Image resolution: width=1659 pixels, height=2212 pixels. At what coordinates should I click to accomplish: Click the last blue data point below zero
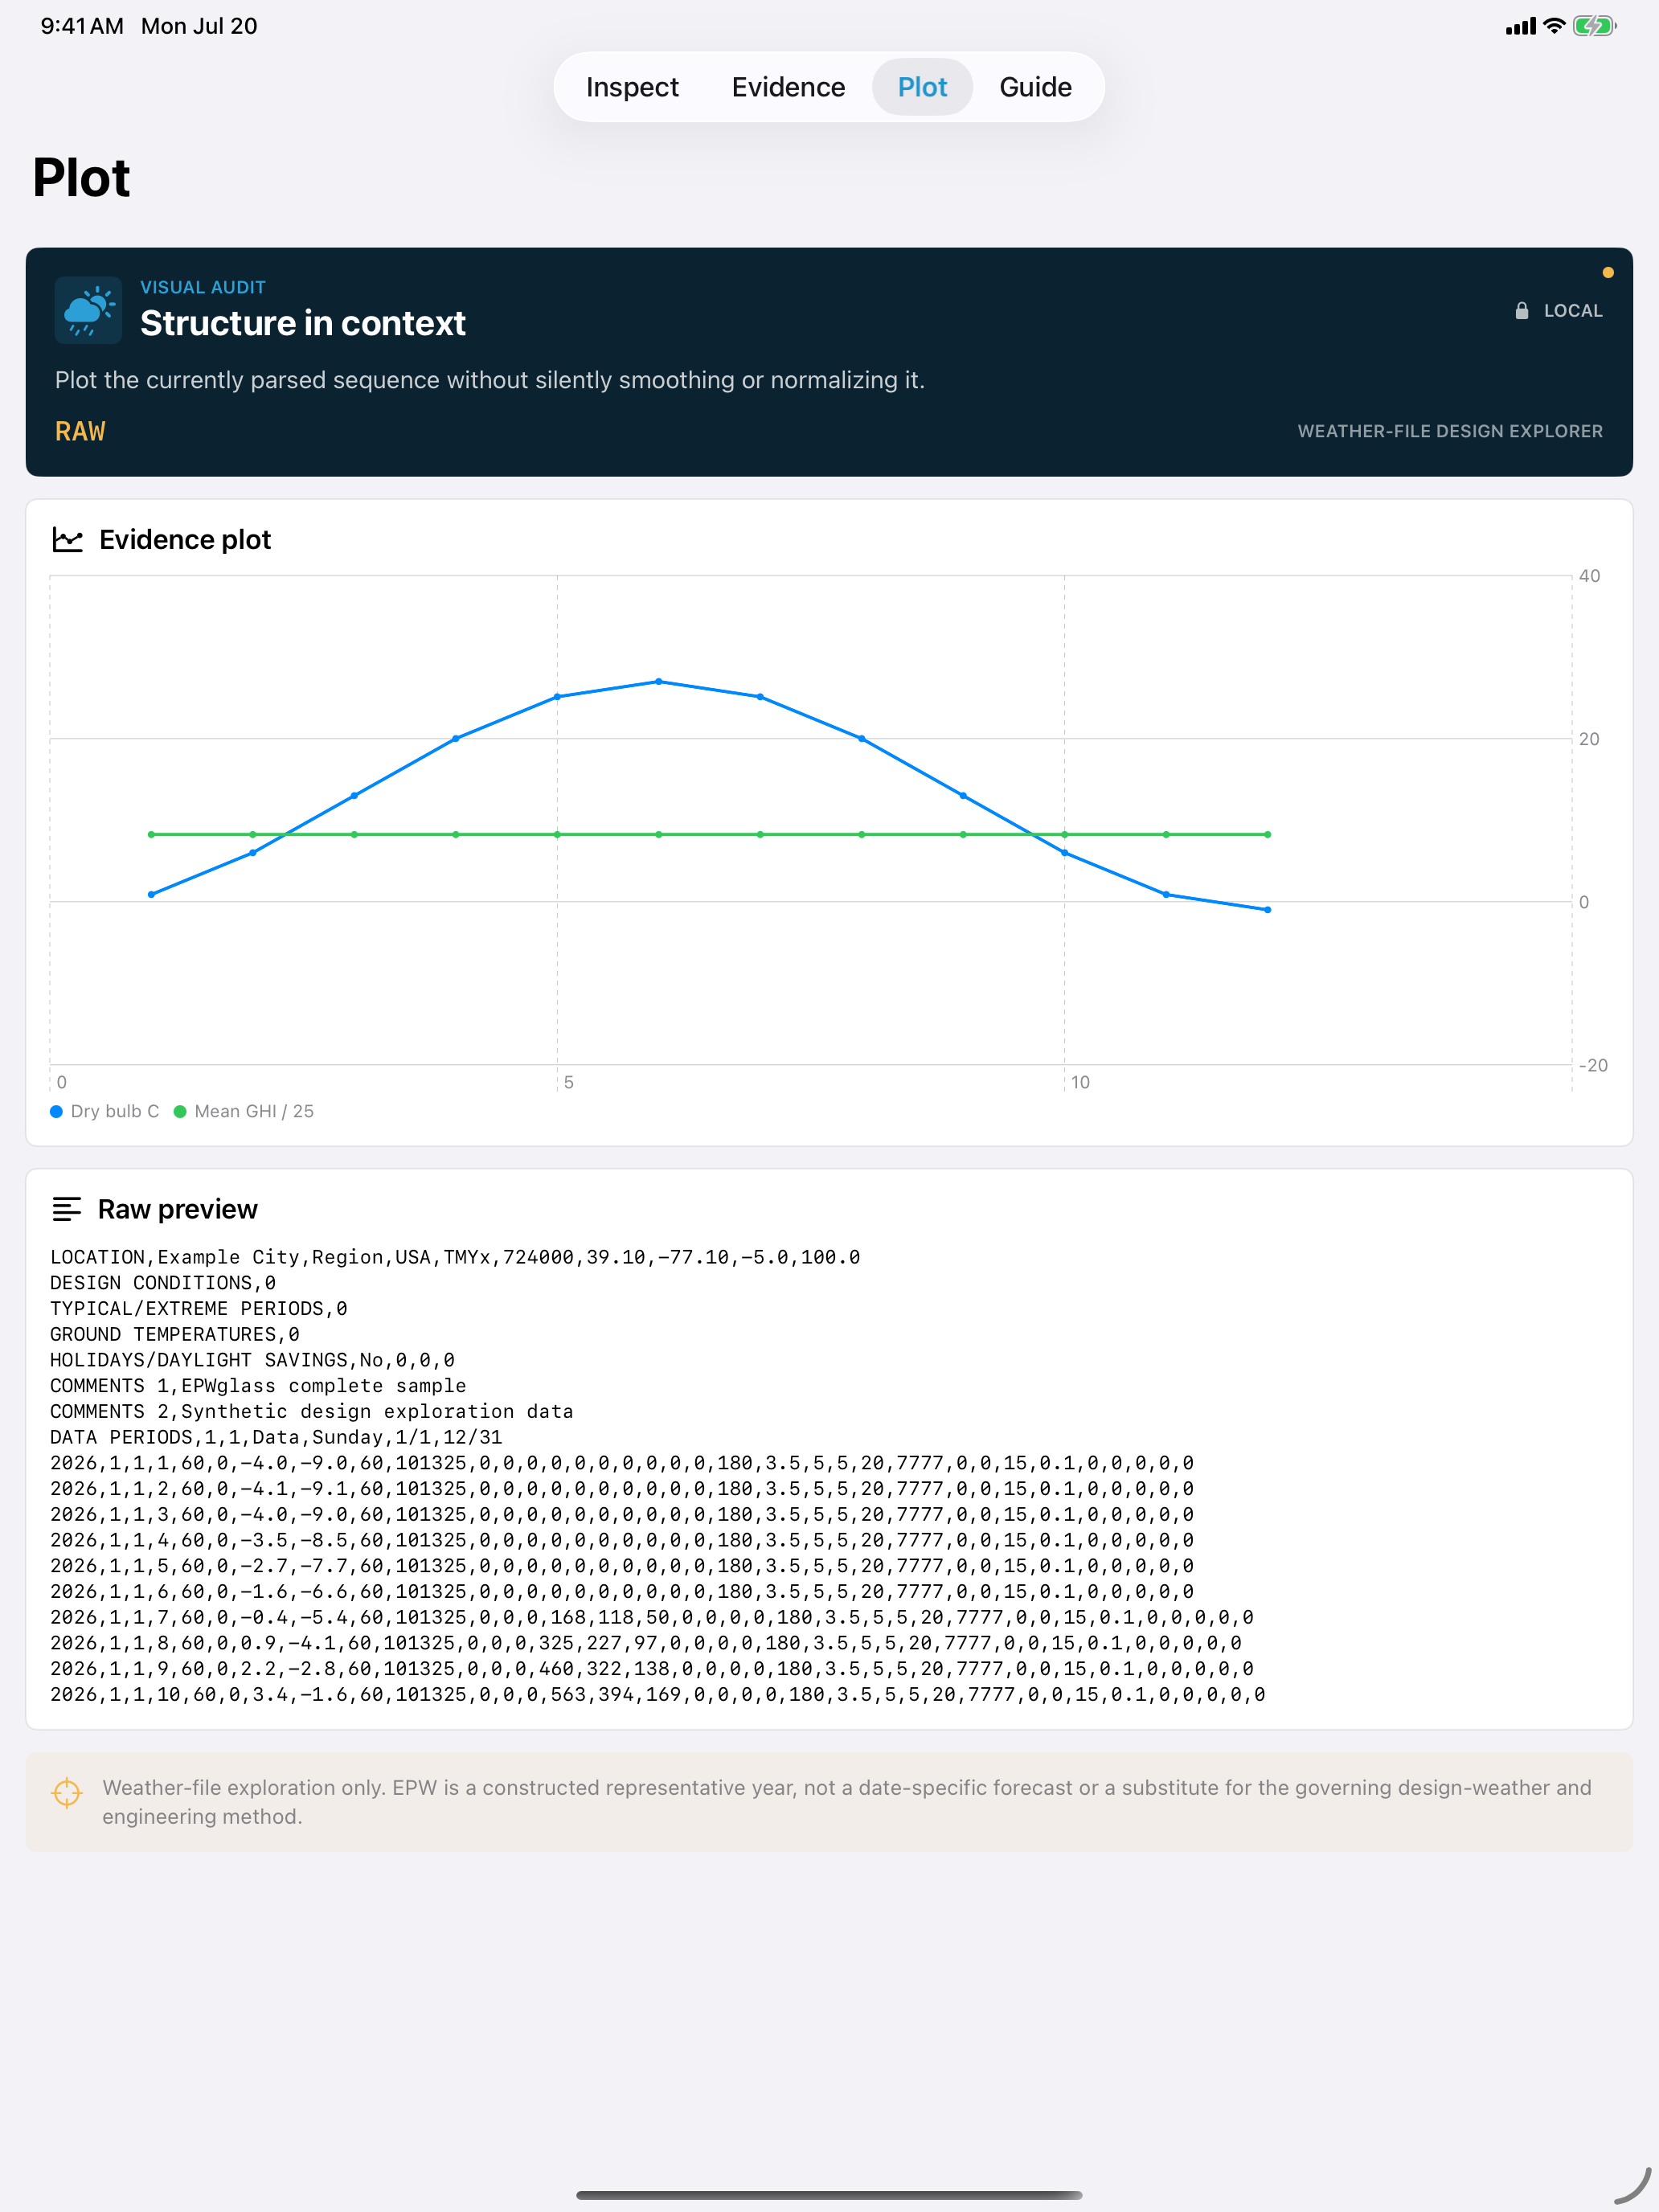(1268, 910)
